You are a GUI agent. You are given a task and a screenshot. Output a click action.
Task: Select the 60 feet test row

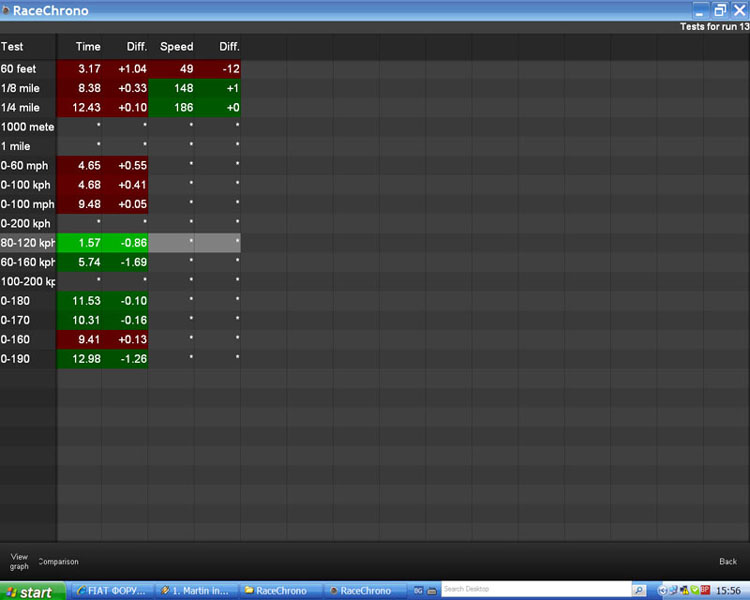pos(28,69)
